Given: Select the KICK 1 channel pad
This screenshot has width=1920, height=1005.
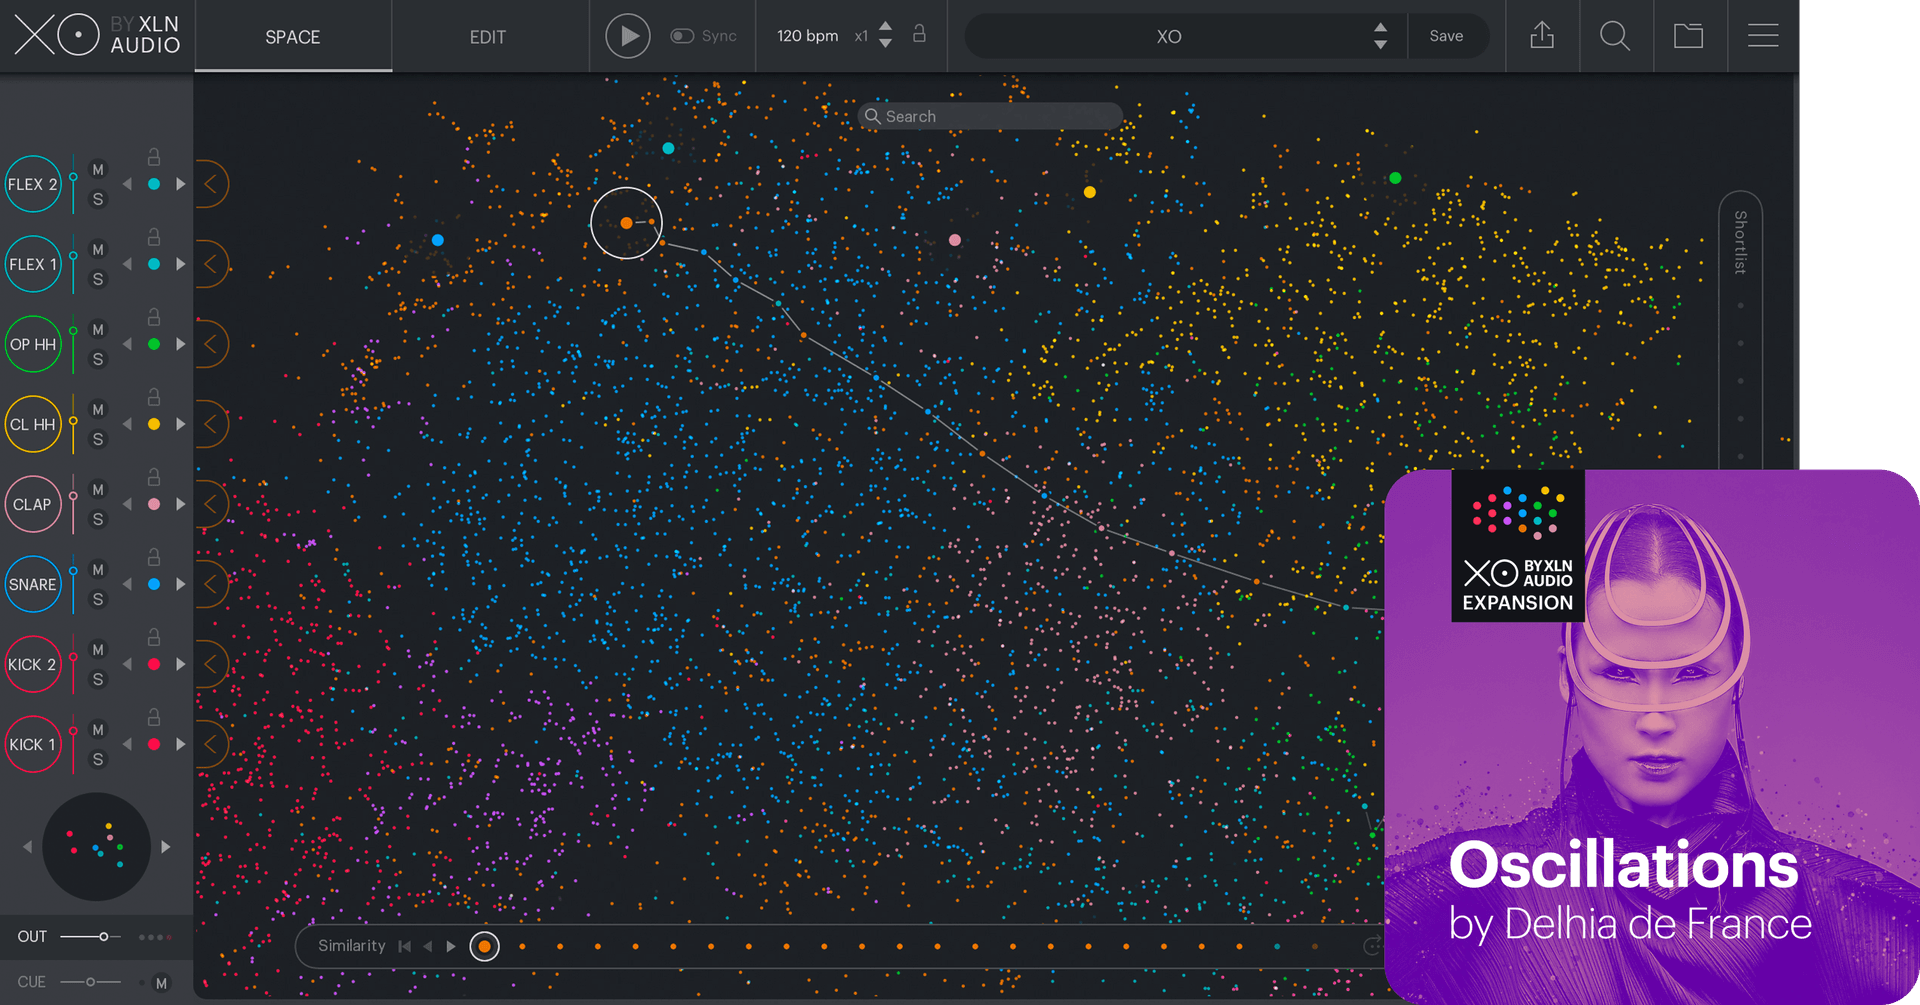Looking at the screenshot, I should click(x=33, y=744).
